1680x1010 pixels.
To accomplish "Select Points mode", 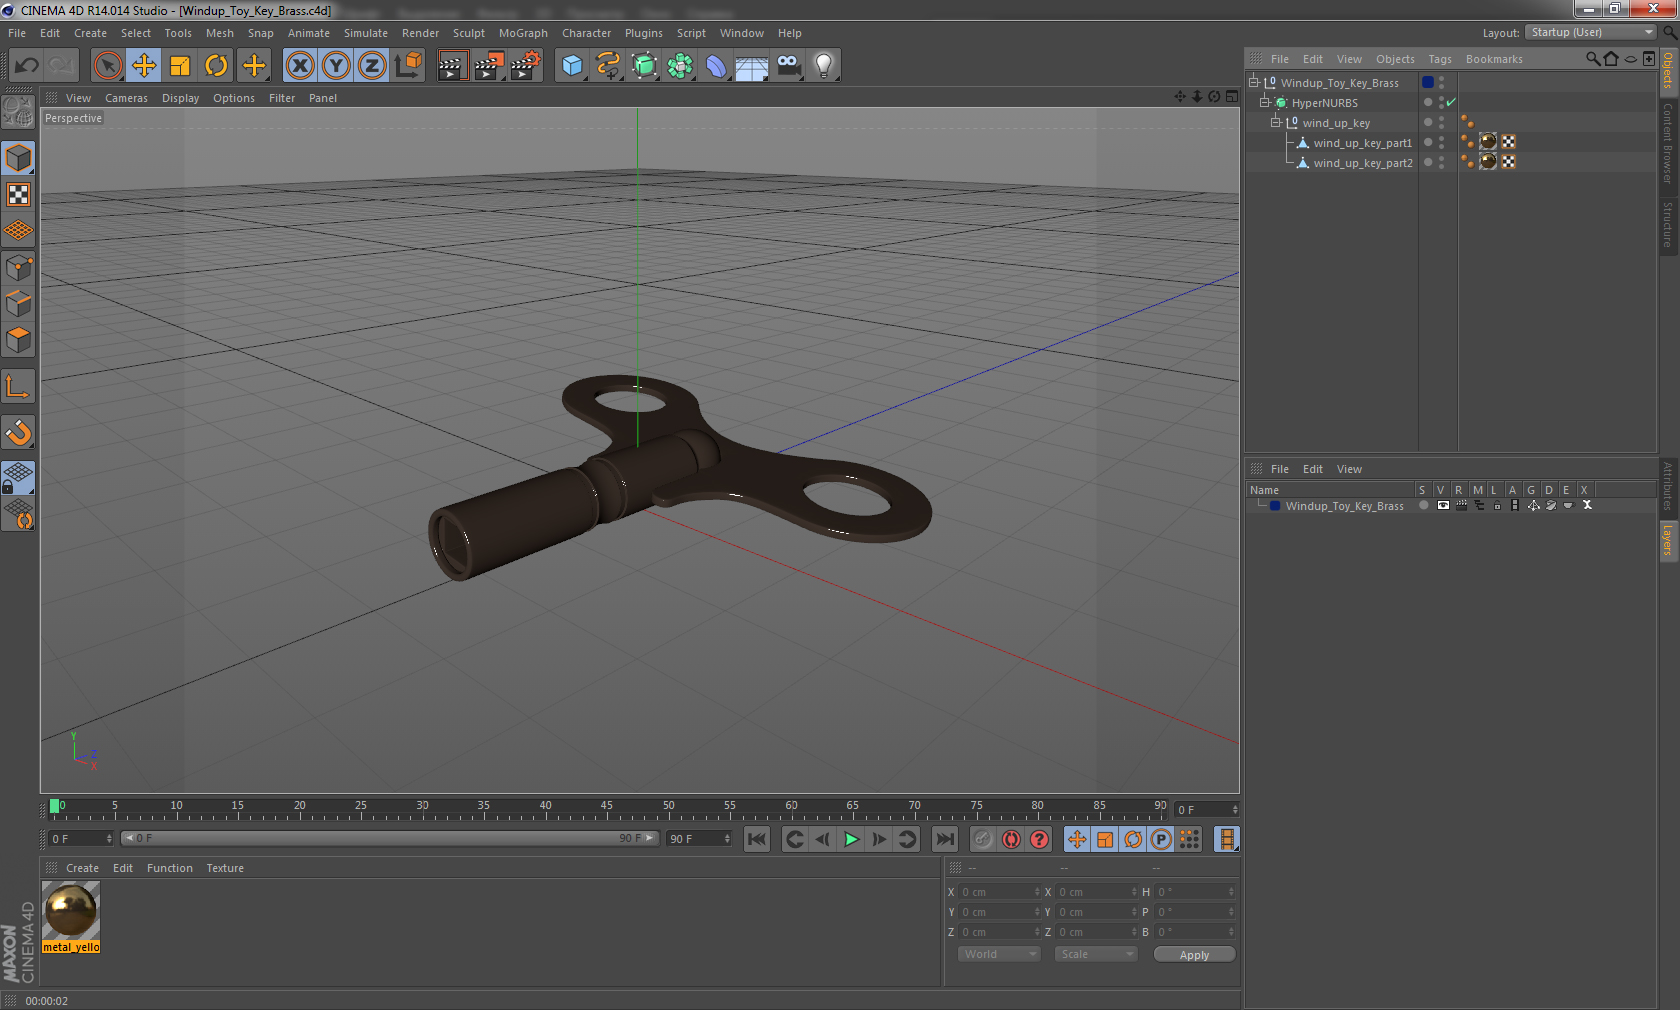I will coord(19,267).
